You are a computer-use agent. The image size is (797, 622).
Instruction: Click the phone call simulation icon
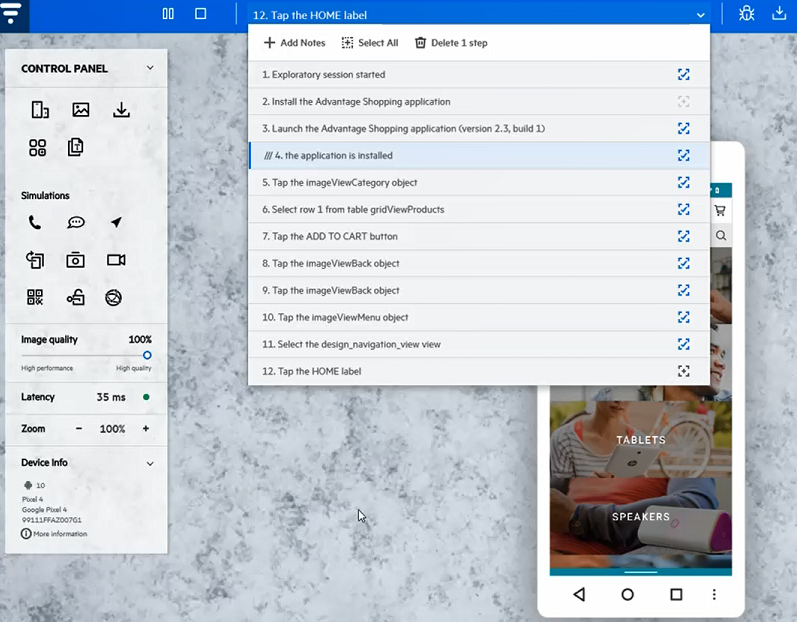36,223
